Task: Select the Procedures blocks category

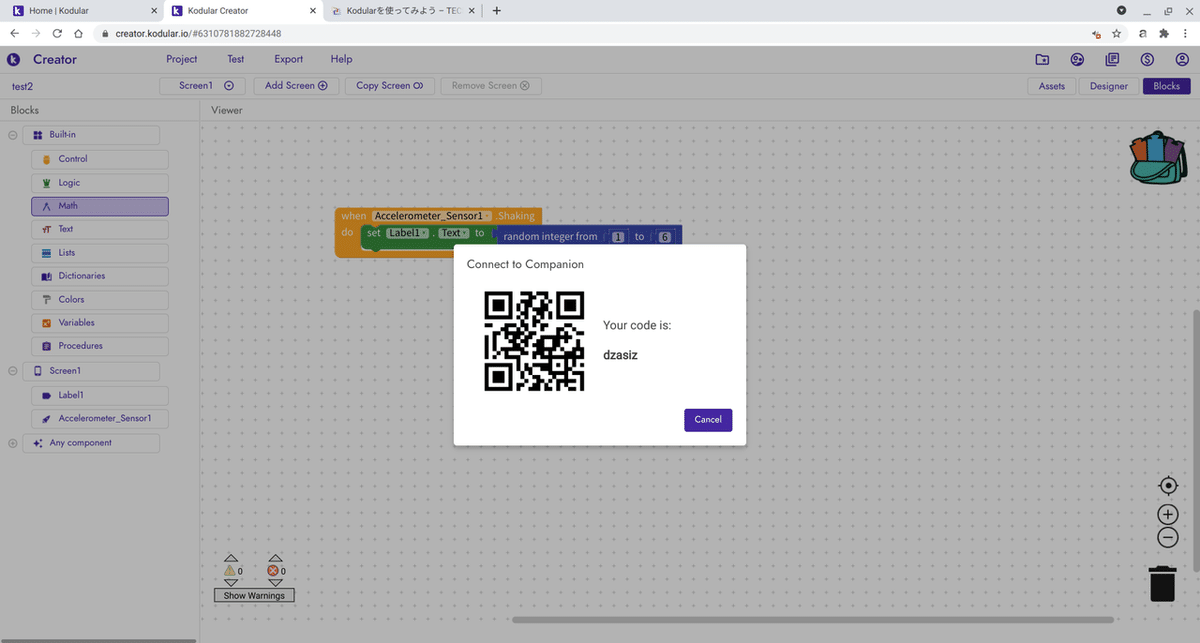Action: pos(99,346)
